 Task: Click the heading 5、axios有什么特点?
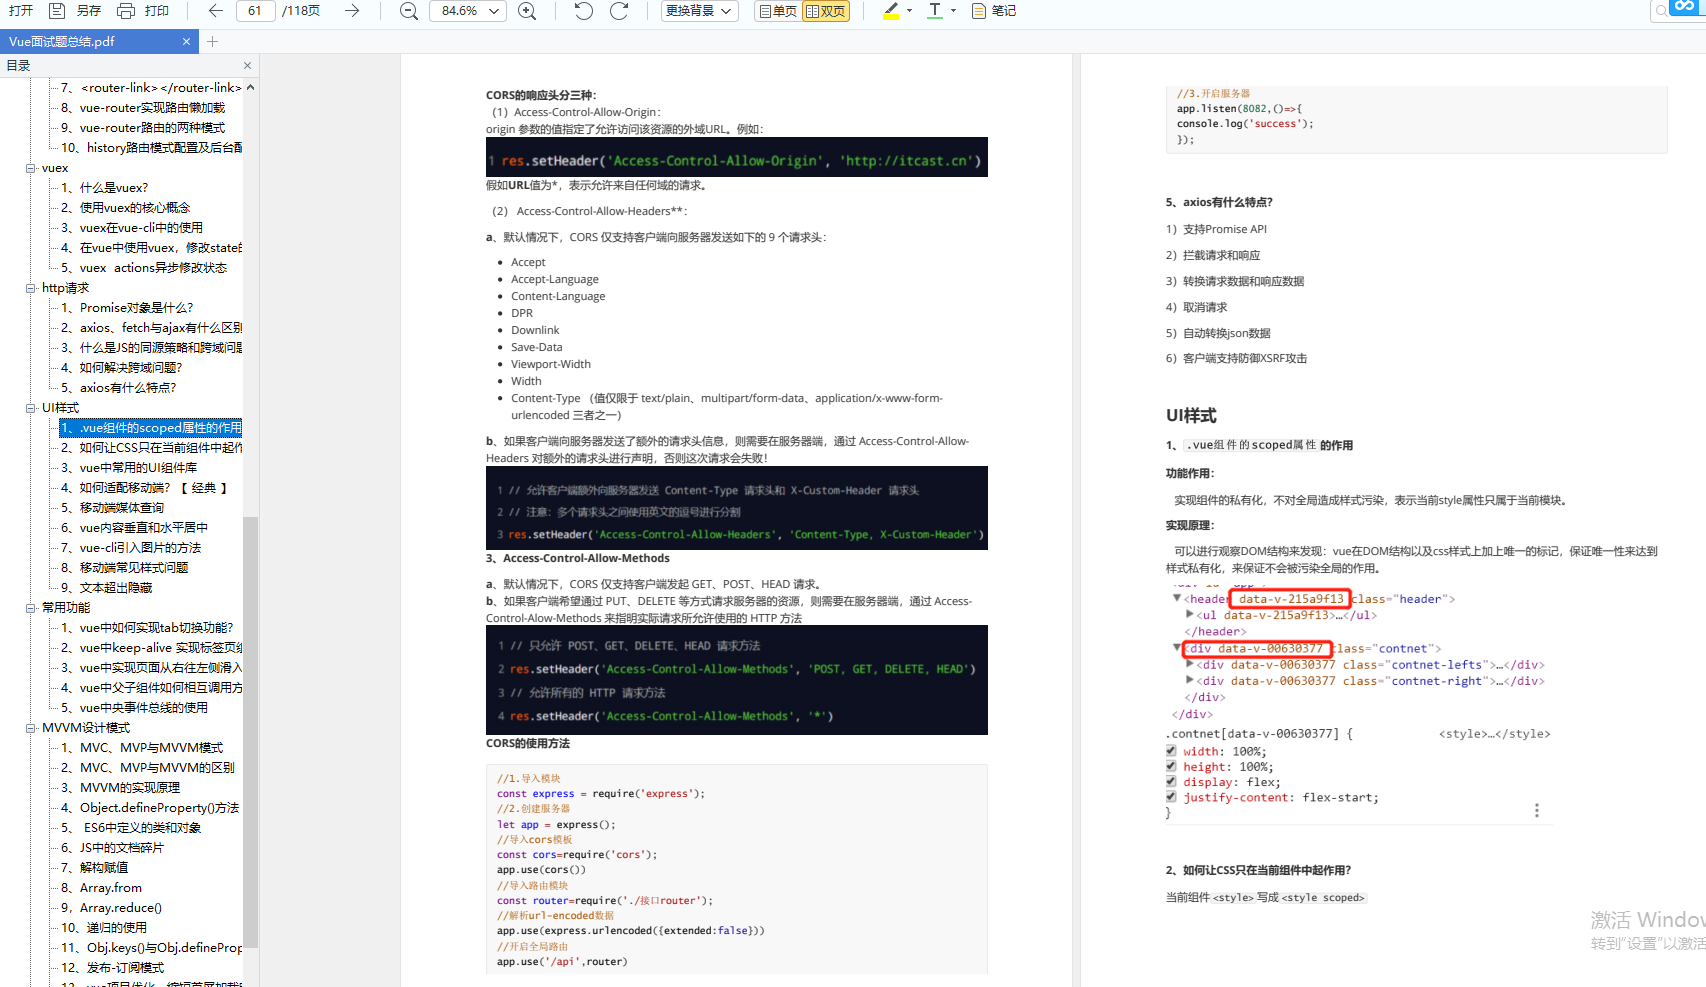click(1219, 202)
